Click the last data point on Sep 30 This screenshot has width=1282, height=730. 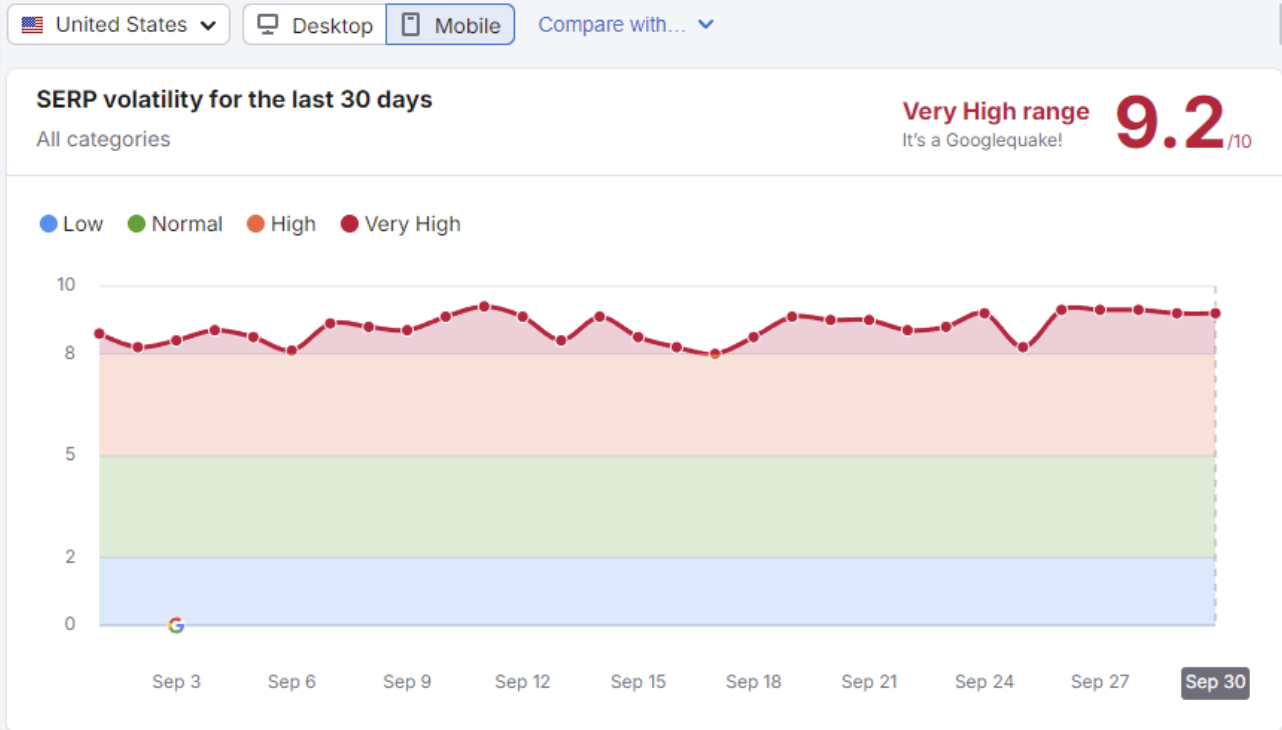pyautogui.click(x=1215, y=313)
